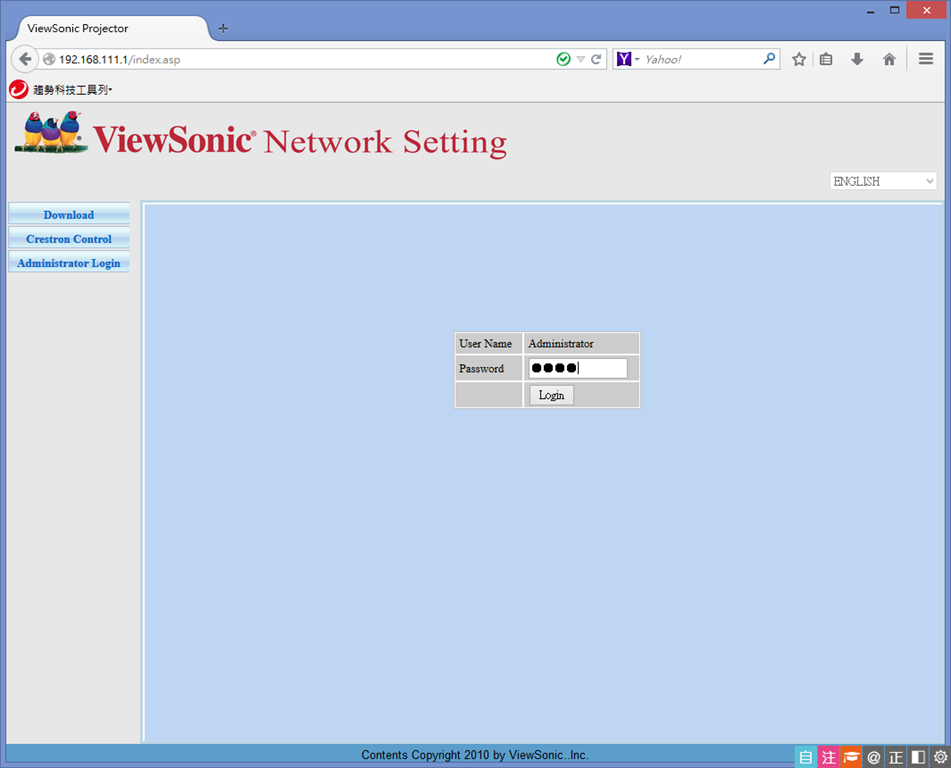
Task: Open the Administrator Login menu item
Action: [x=69, y=263]
